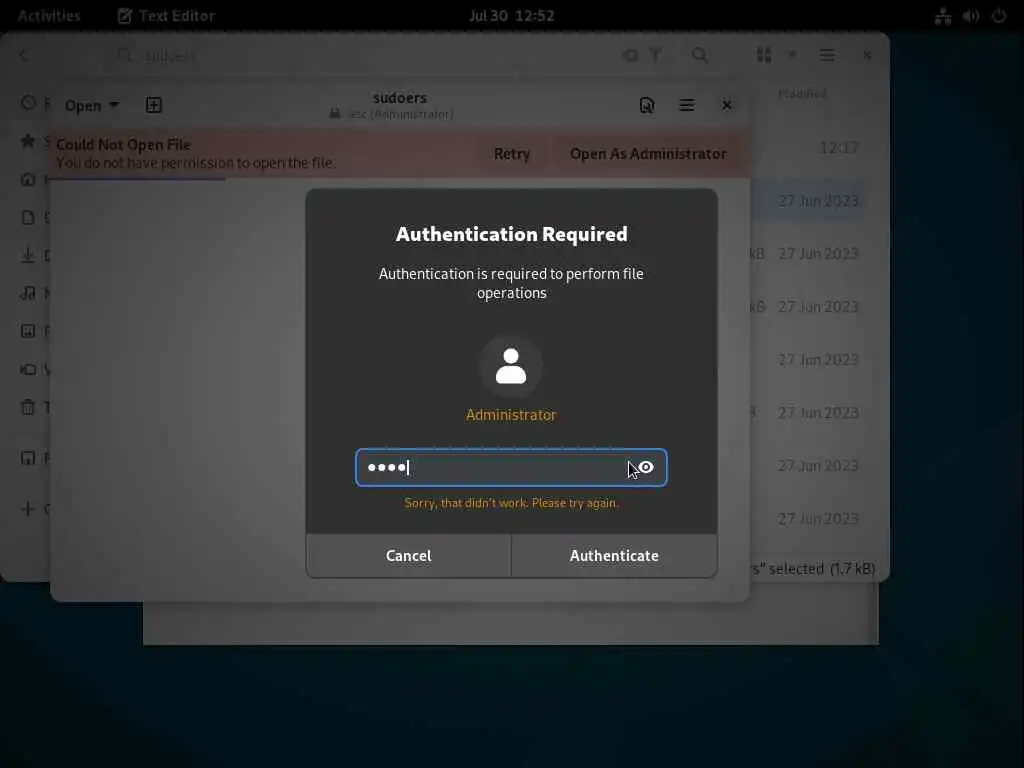The height and width of the screenshot is (768, 1024).
Task: Open Documents in Files sidebar
Action: (x=28, y=217)
